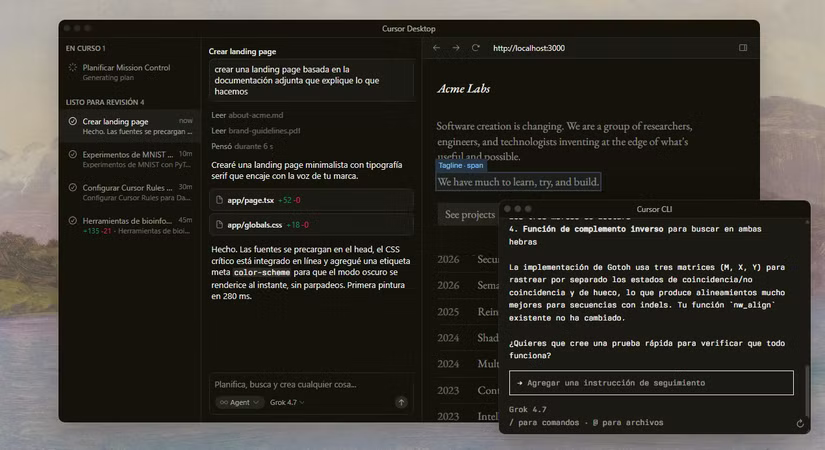Viewport: 825px width, 450px height.
Task: Click the checkmark icon of Configurar Cursor Rules
Action: [x=73, y=187]
